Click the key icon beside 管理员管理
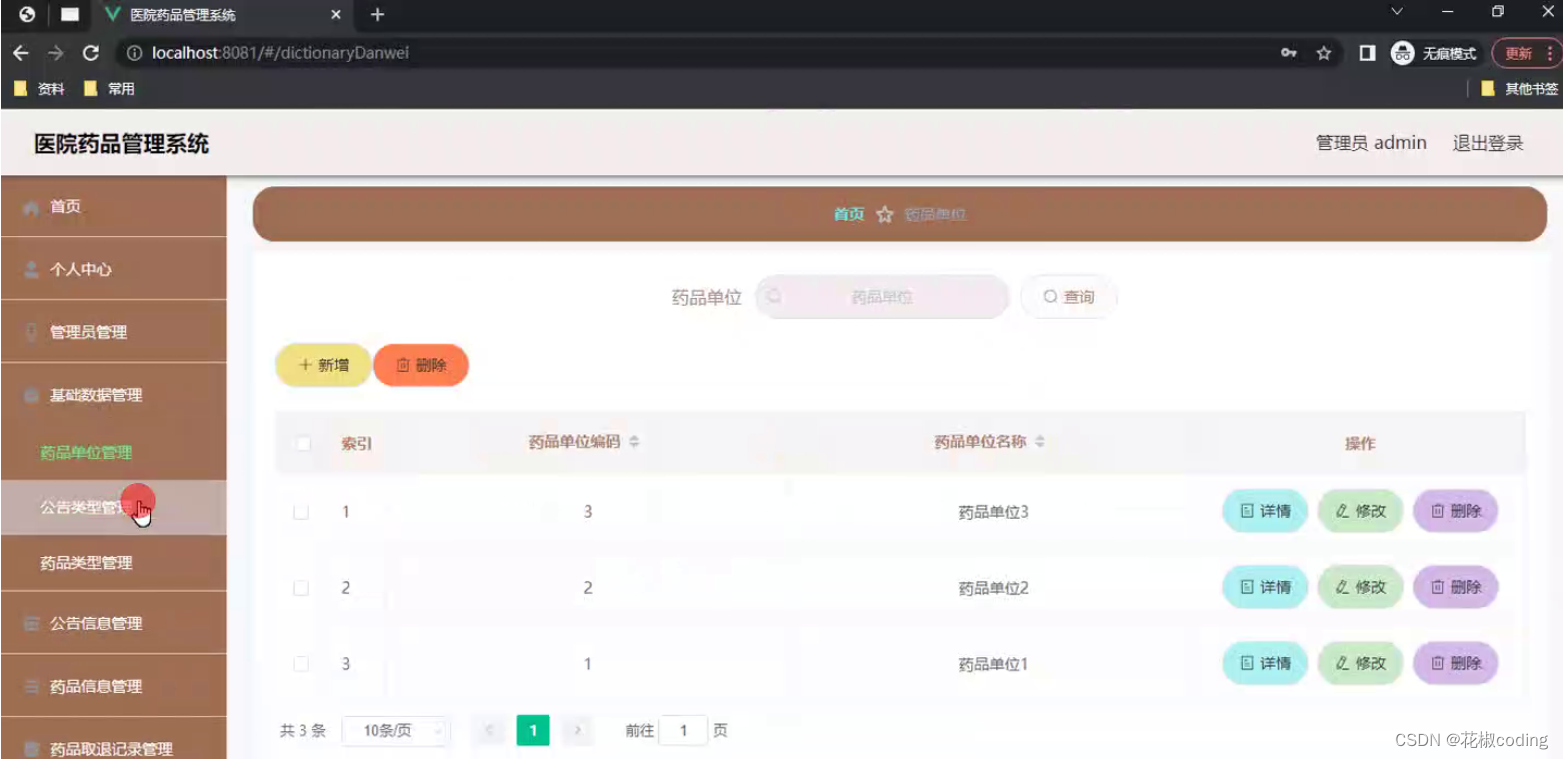This screenshot has height=759, width=1563. click(30, 331)
